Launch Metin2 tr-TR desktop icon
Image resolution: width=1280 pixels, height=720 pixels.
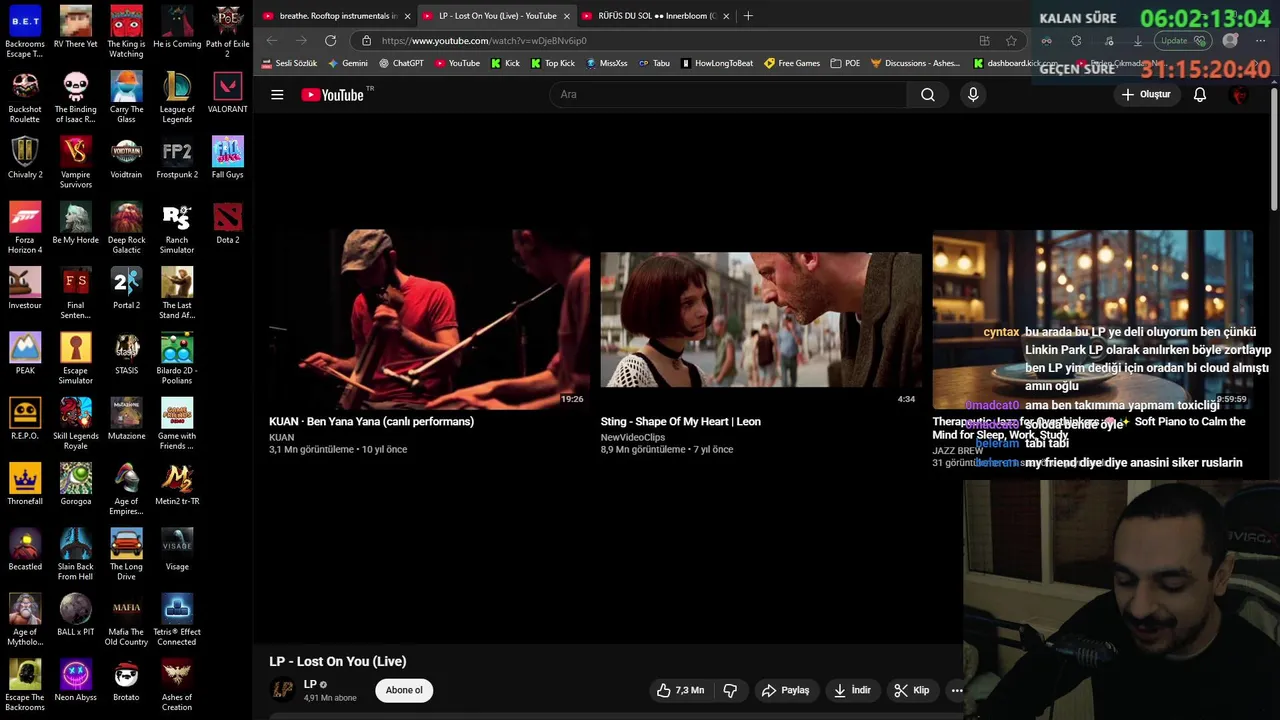point(177,484)
